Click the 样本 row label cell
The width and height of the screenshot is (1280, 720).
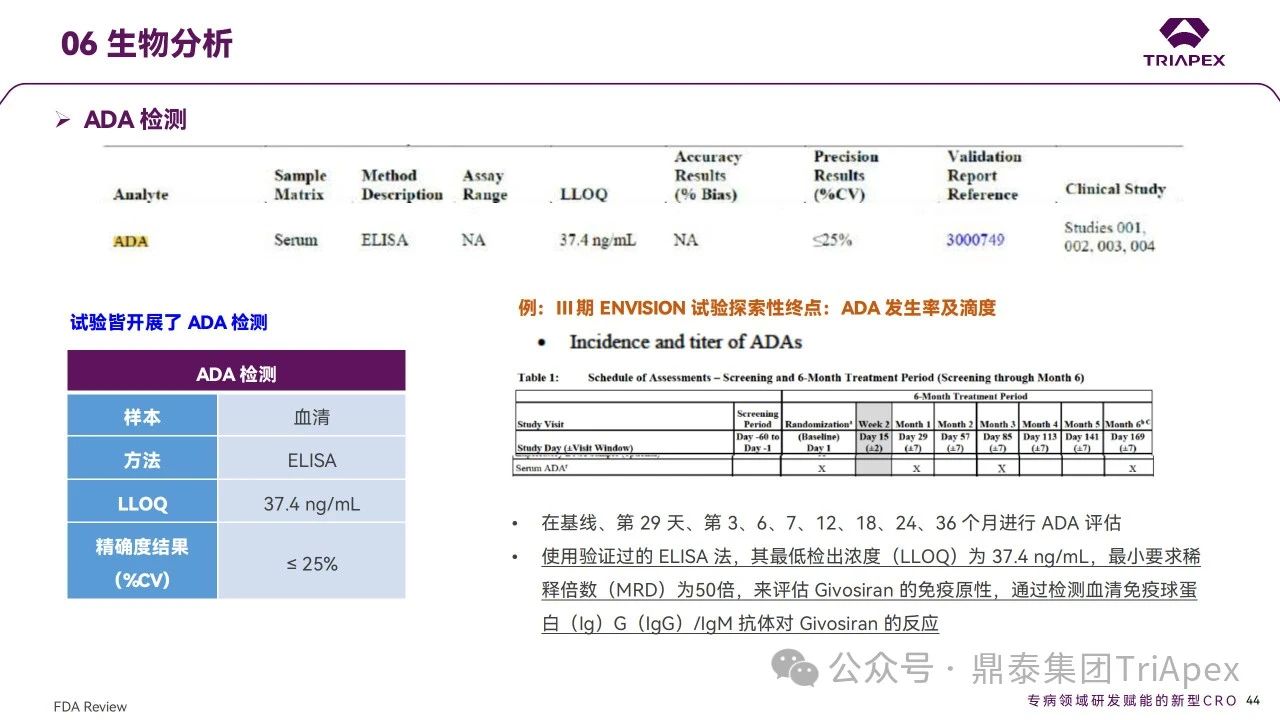coord(142,417)
